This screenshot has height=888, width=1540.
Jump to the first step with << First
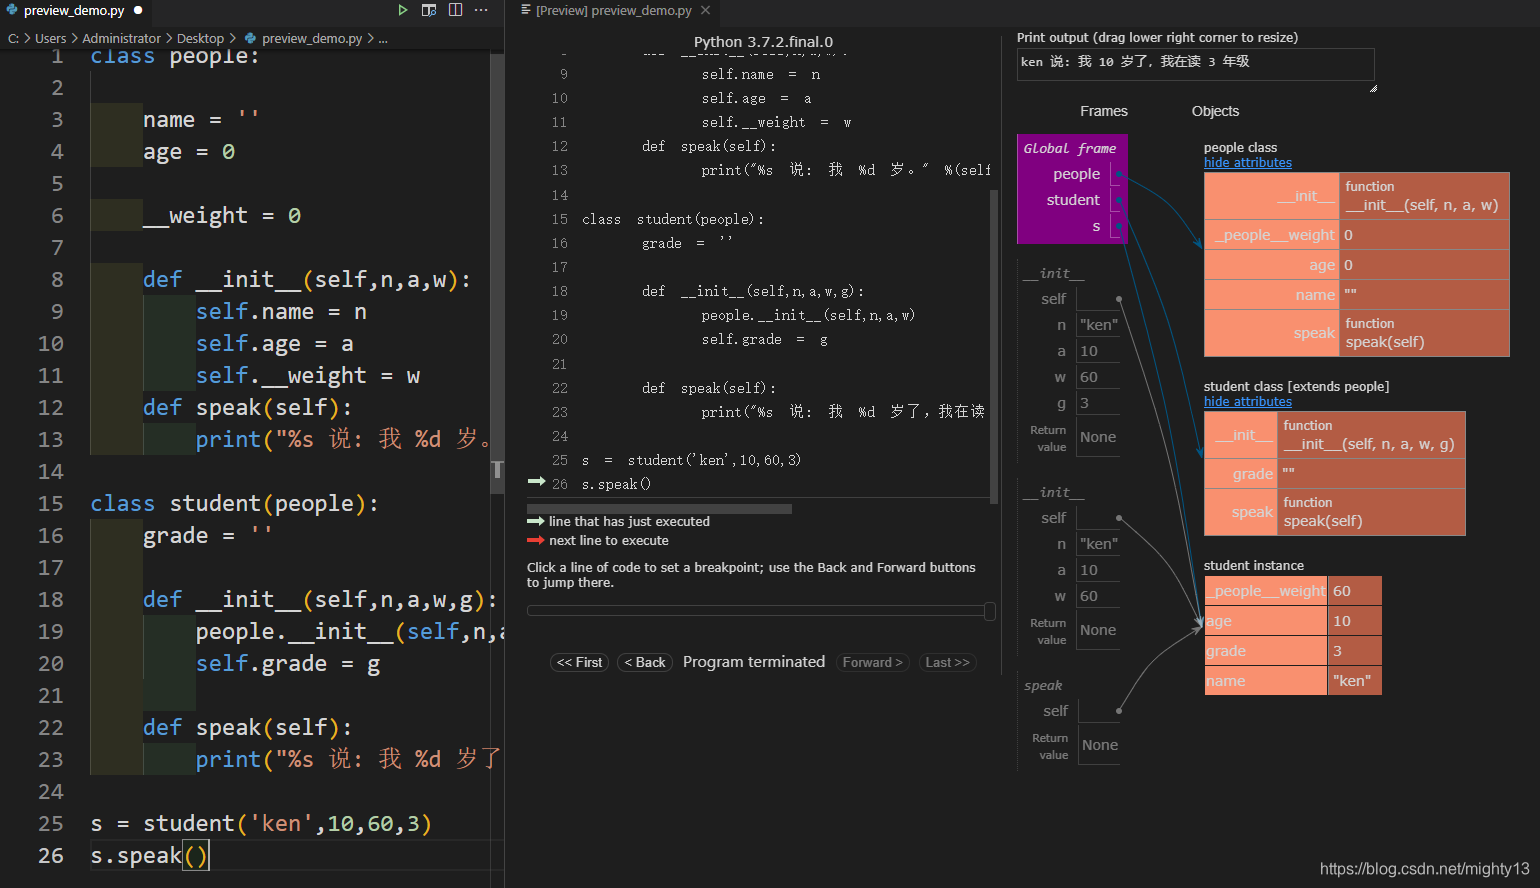pyautogui.click(x=579, y=662)
